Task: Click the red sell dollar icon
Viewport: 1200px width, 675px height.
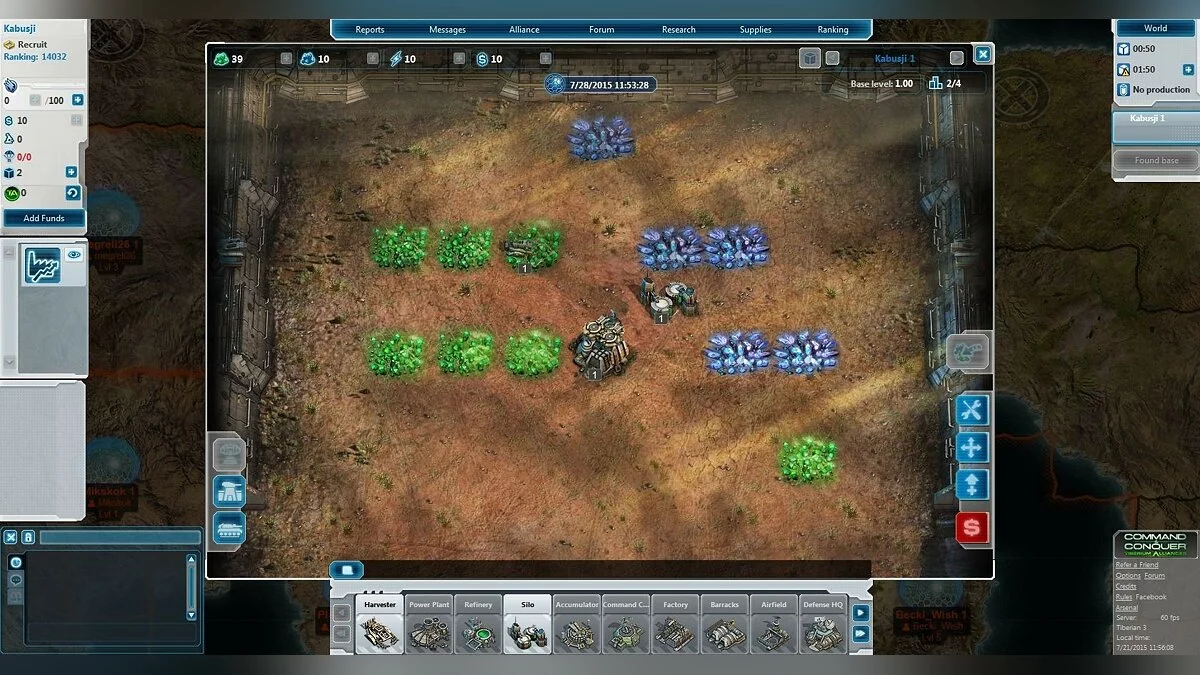Action: point(970,528)
